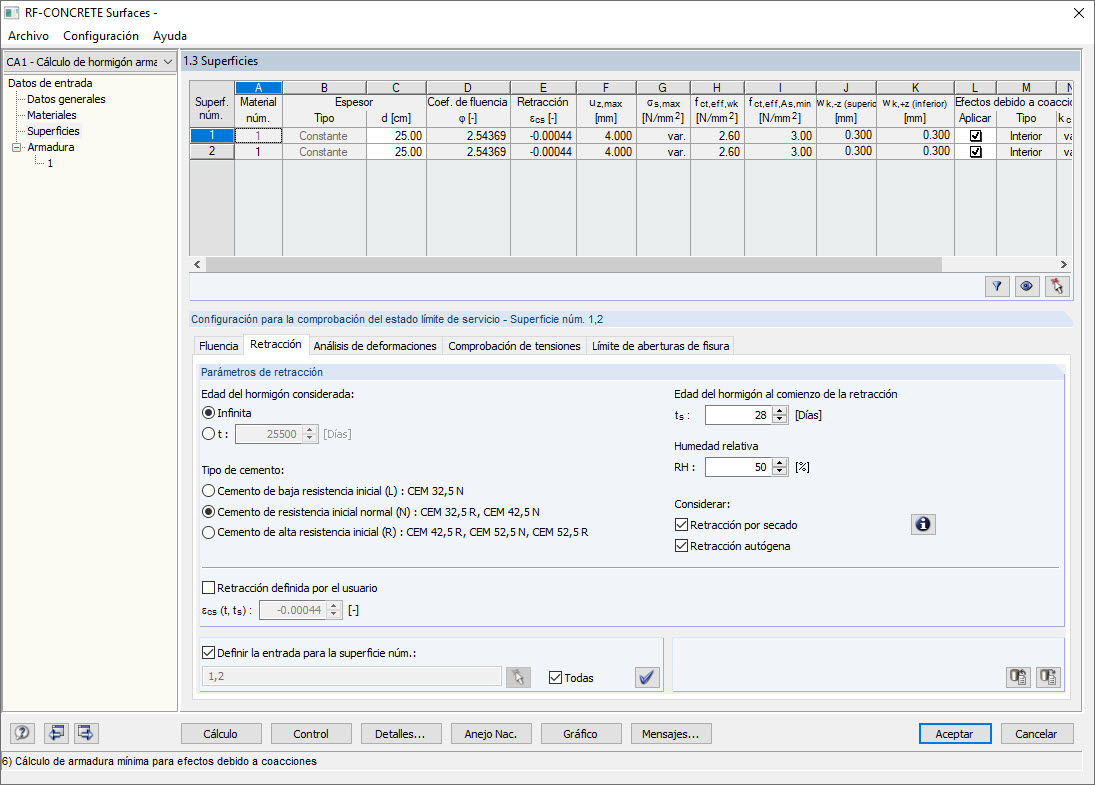Open the shrinkage info icon
This screenshot has height=785, width=1095.
923,524
